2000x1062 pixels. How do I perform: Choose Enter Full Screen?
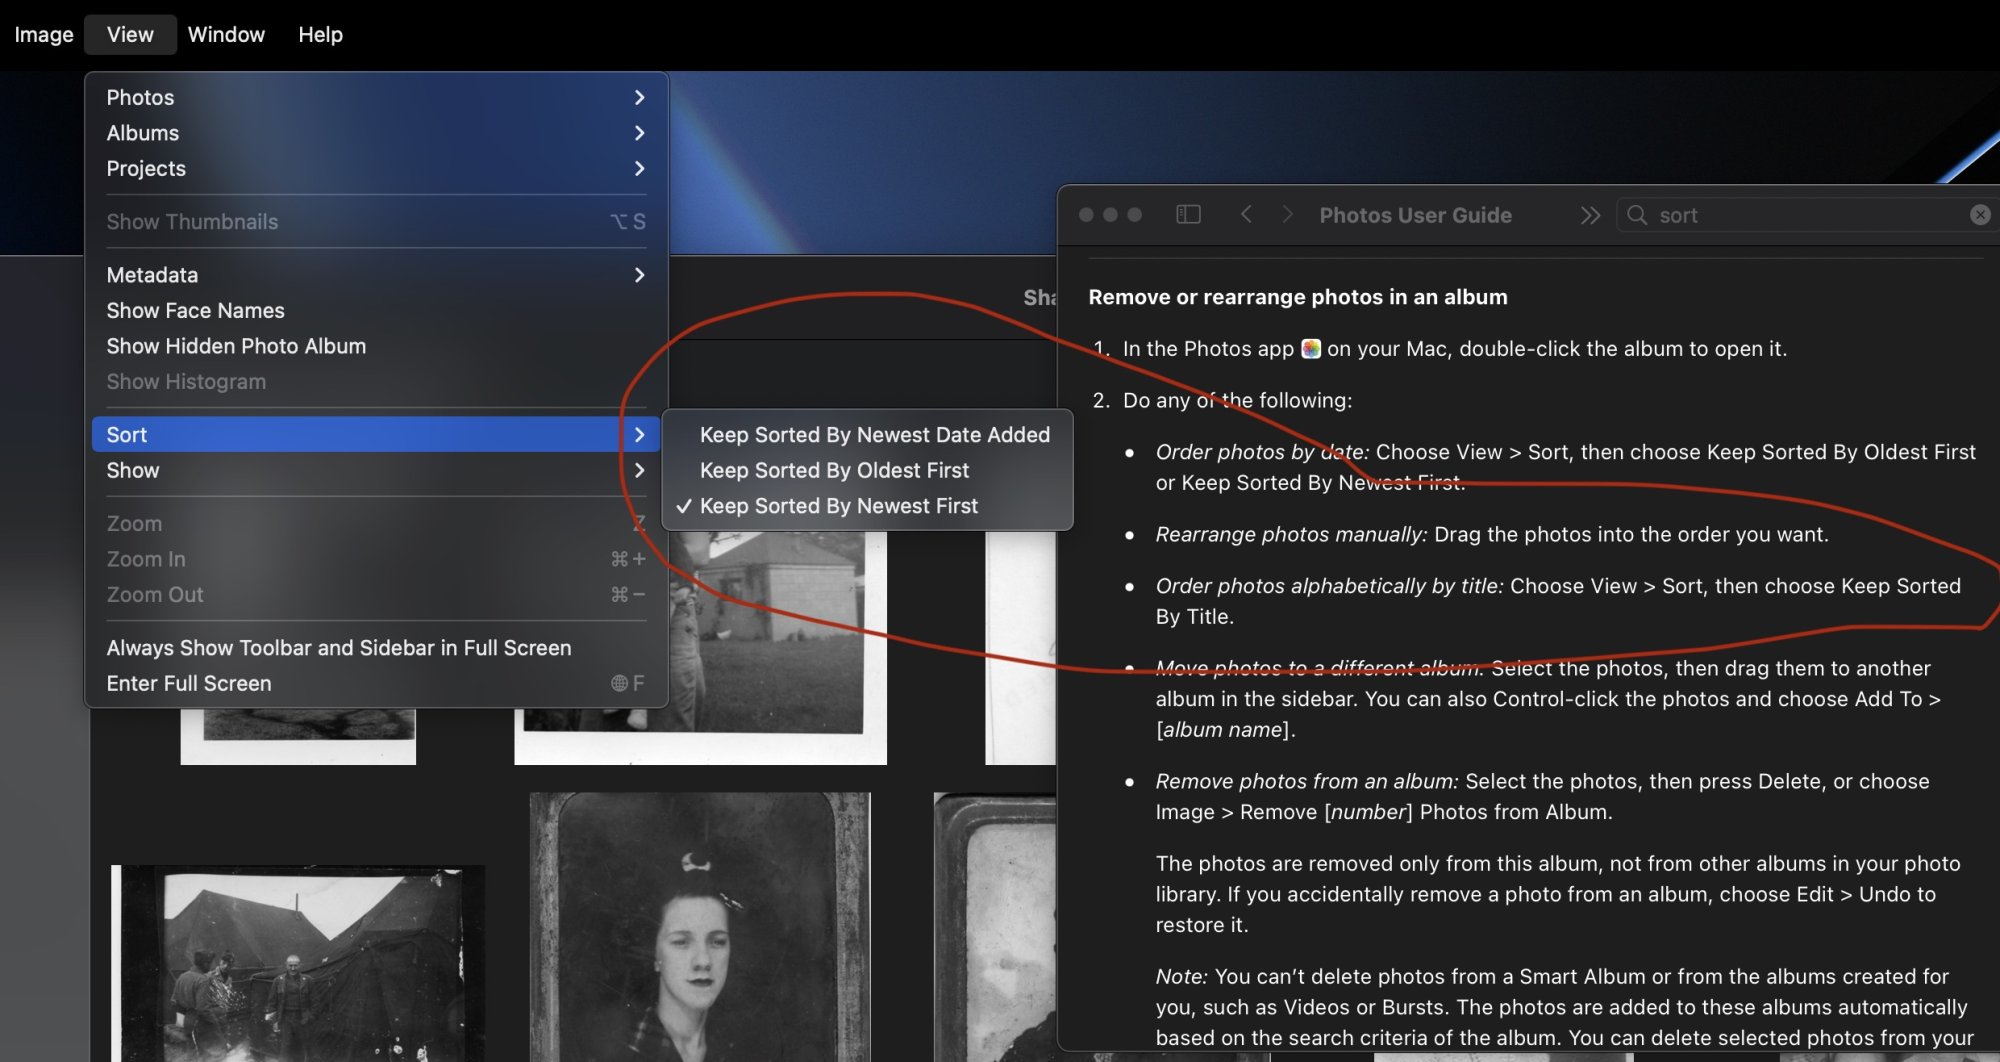coord(376,683)
